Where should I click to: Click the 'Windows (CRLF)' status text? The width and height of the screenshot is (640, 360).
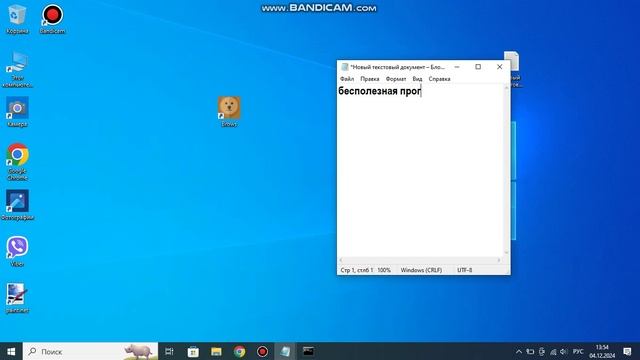click(421, 270)
